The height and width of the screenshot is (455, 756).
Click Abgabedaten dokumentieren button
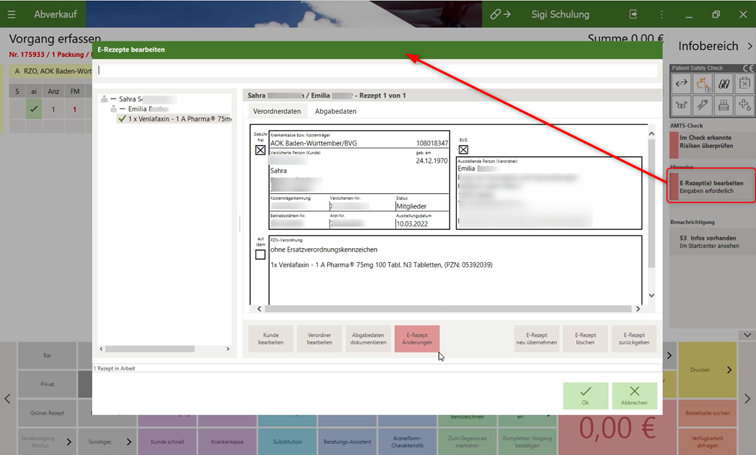point(368,338)
